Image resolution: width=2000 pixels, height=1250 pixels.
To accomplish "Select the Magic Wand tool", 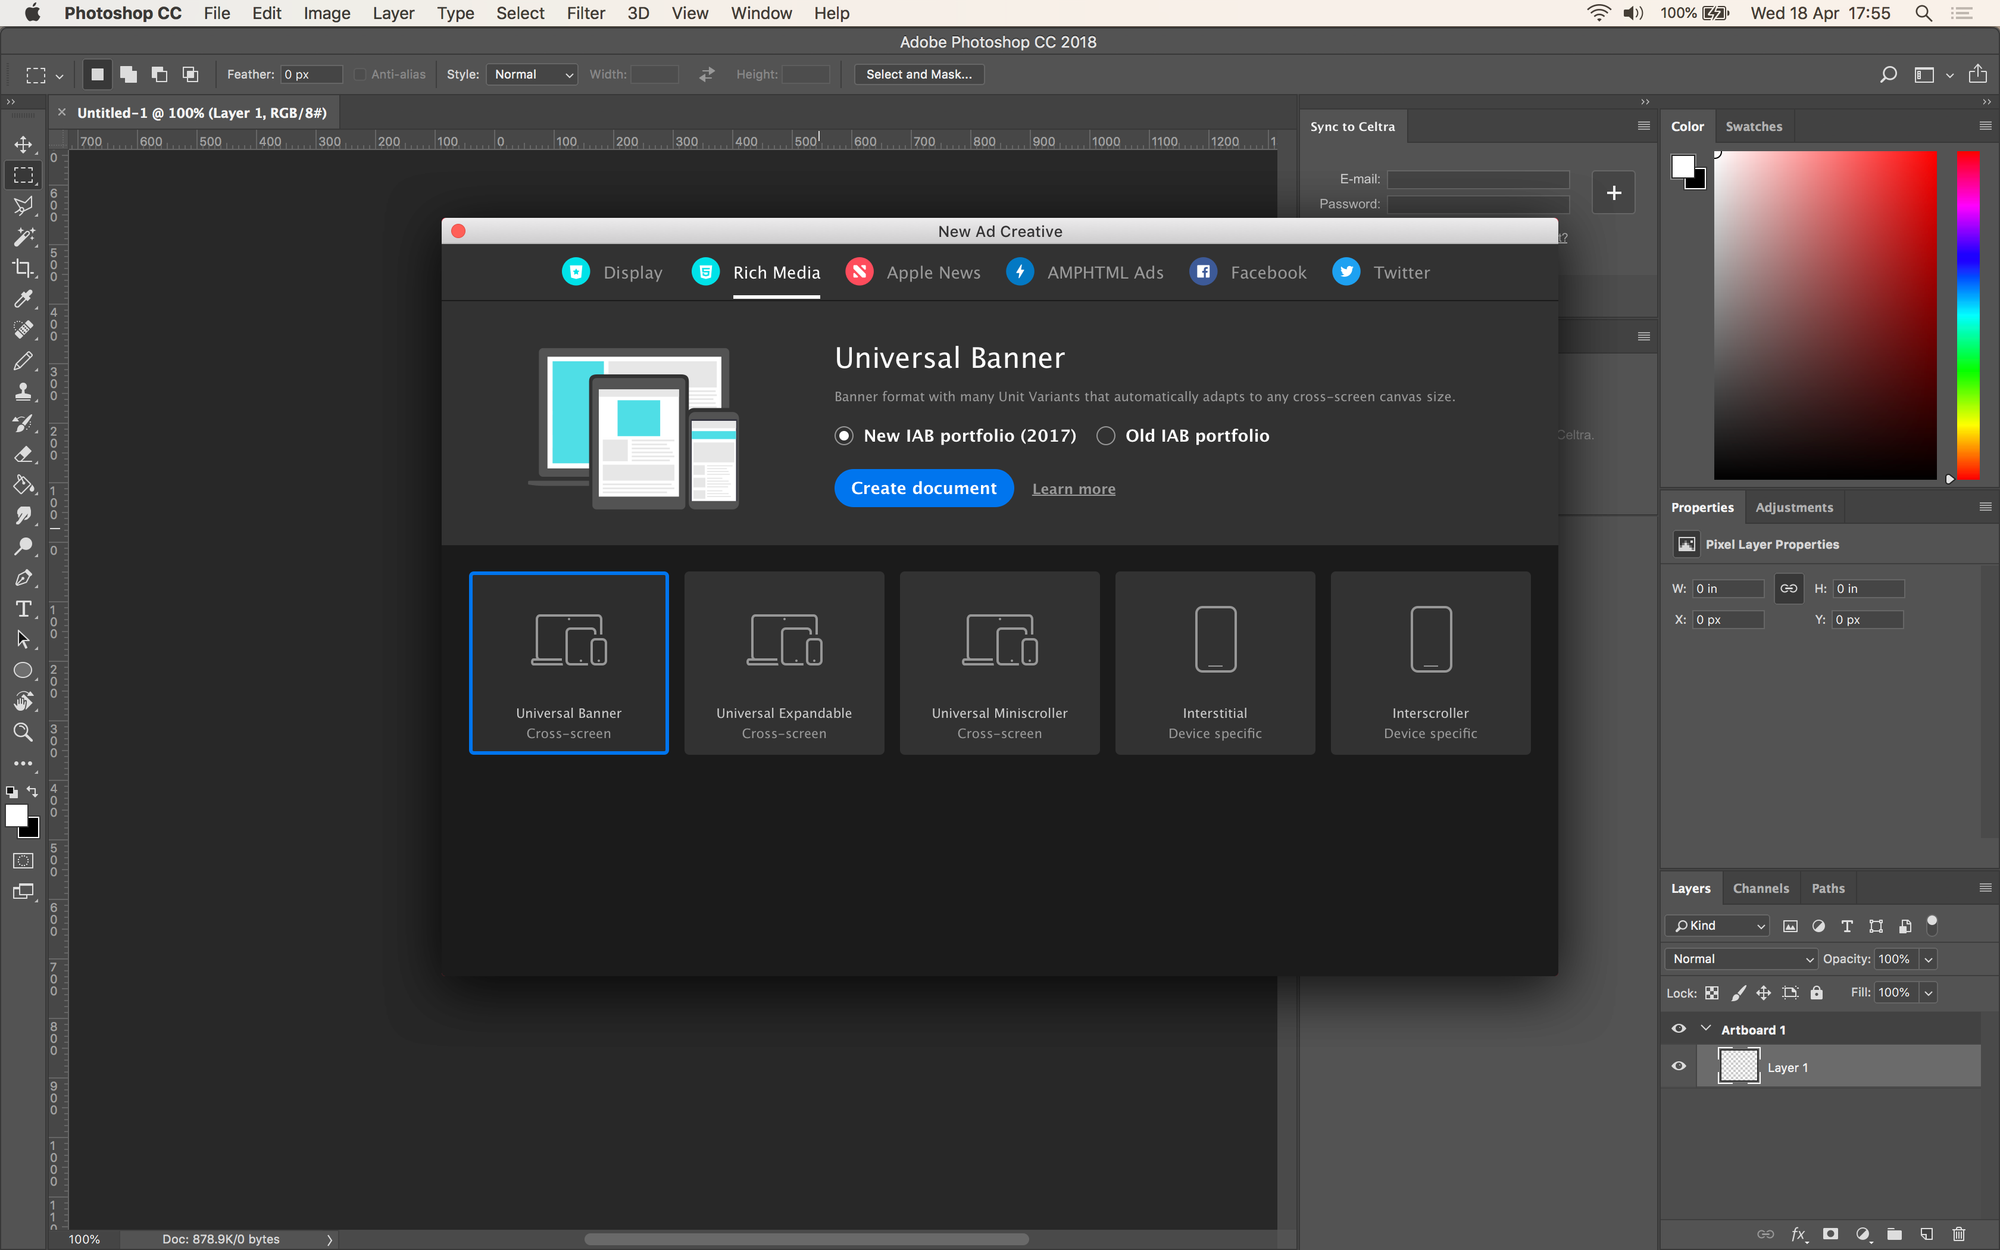I will pyautogui.click(x=23, y=237).
